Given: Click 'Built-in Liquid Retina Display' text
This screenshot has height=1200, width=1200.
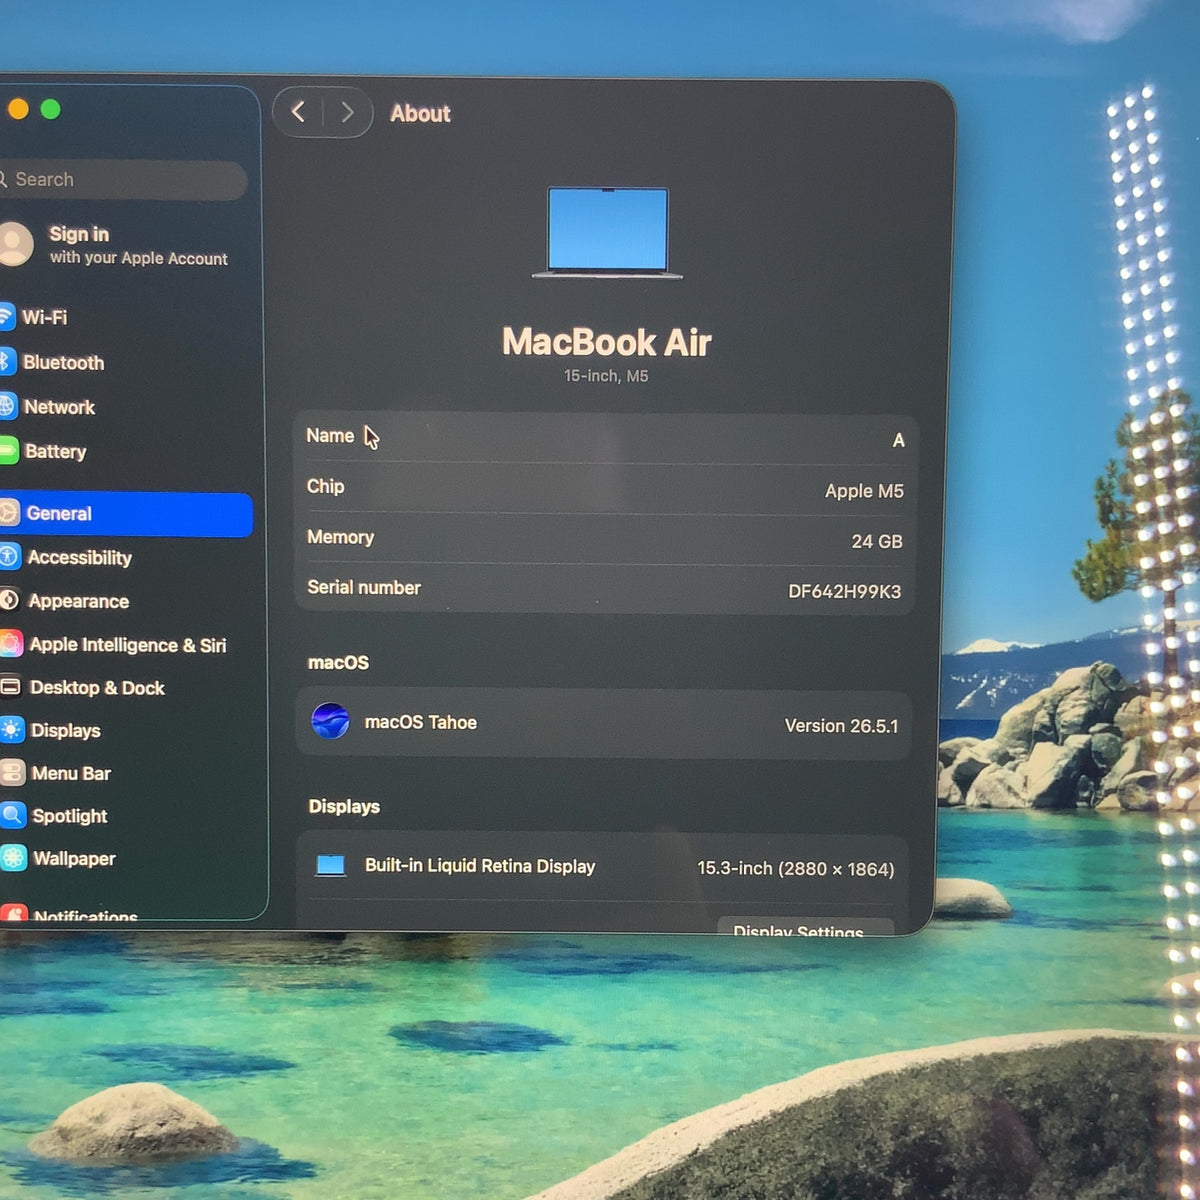Looking at the screenshot, I should 480,866.
